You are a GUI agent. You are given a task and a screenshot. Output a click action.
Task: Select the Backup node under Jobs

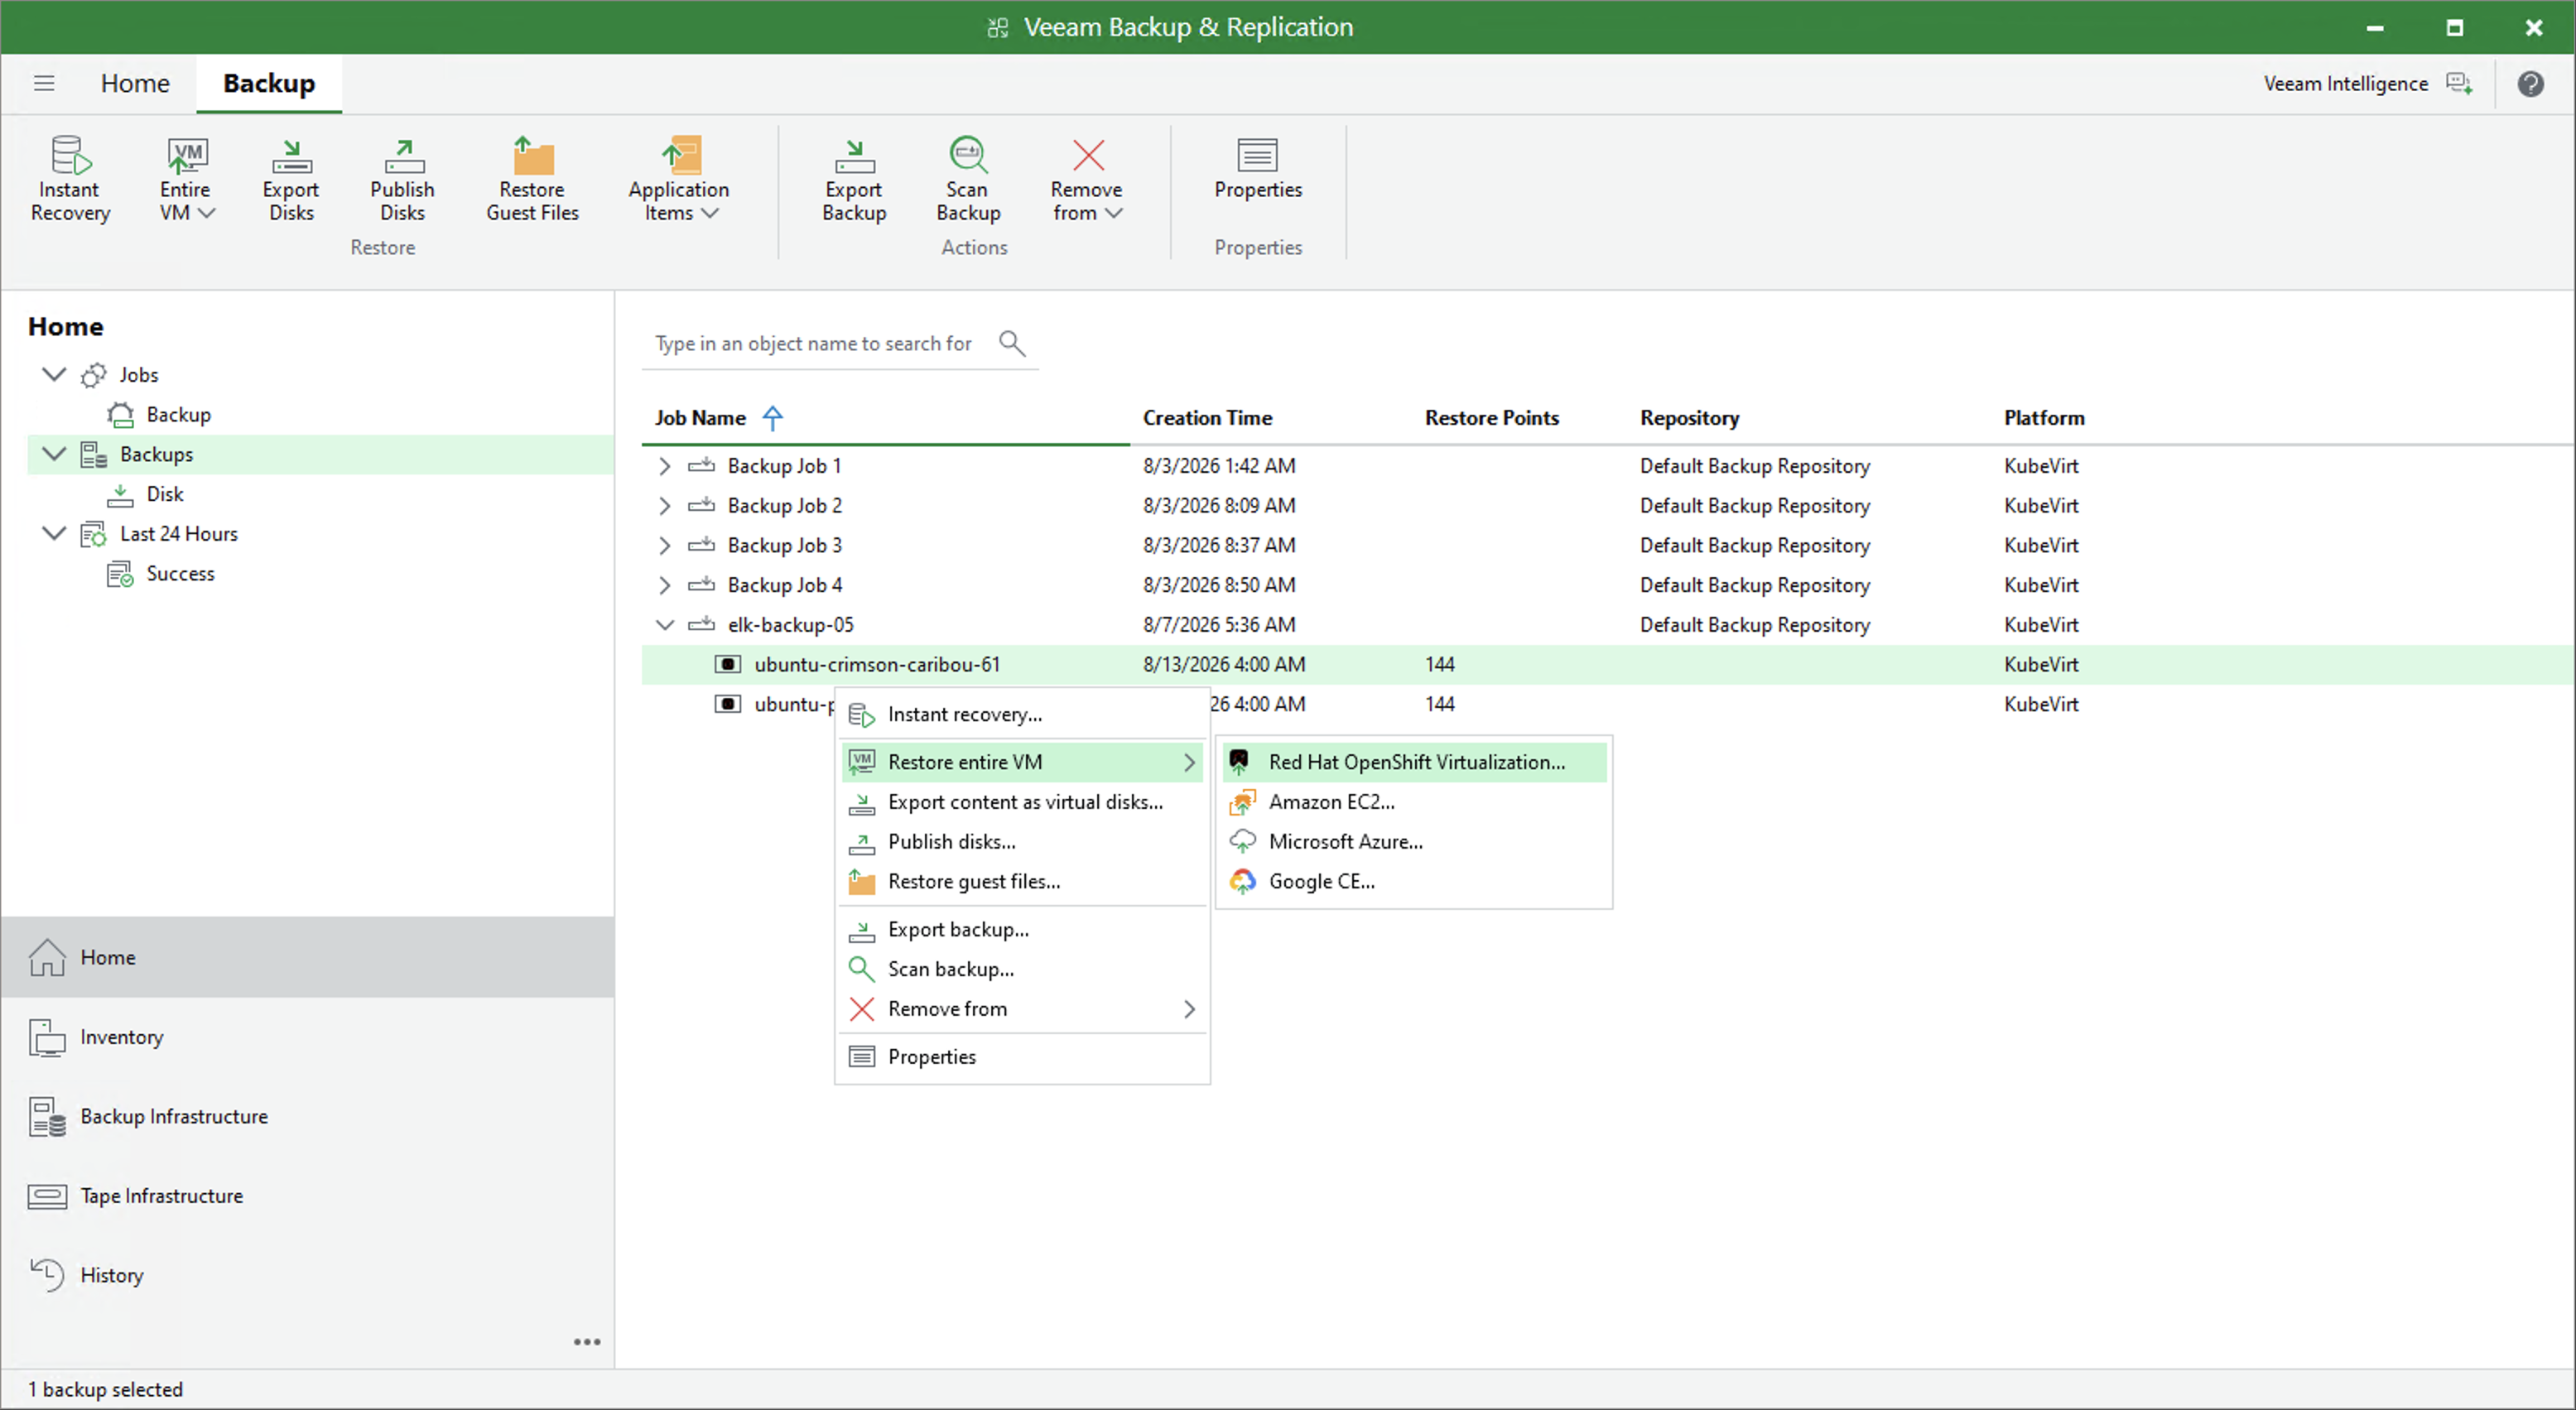pyautogui.click(x=178, y=414)
